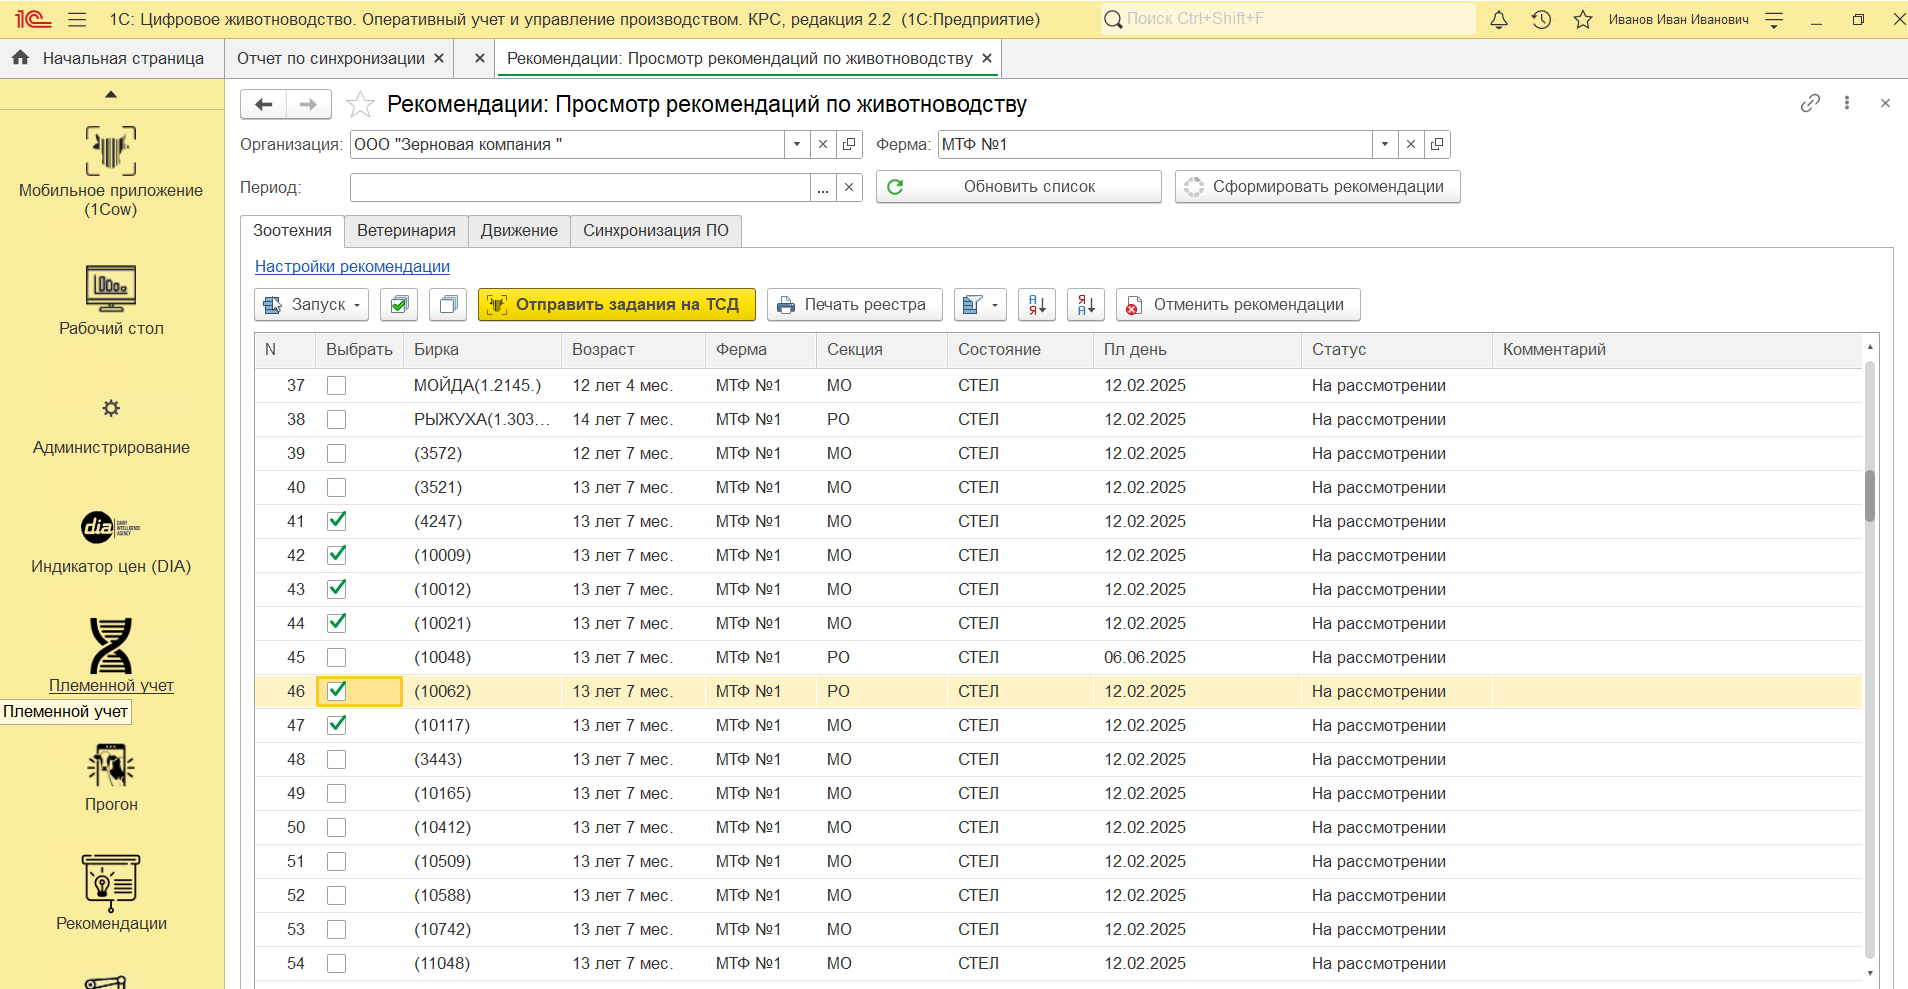This screenshot has height=989, width=1908.
Task: Open Рекомендации section in sidebar
Action: coord(111,893)
